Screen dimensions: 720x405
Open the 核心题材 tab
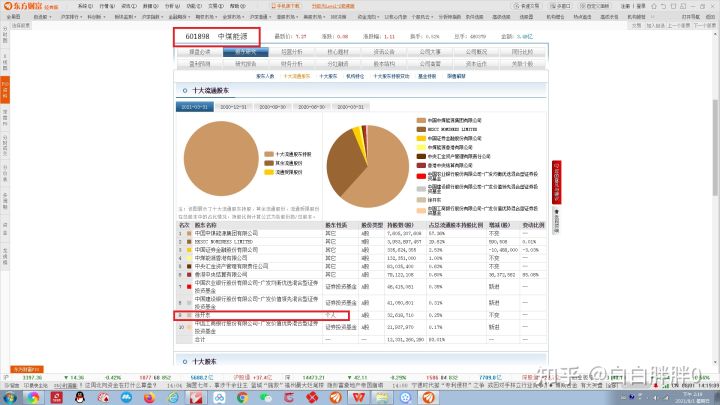pyautogui.click(x=338, y=52)
